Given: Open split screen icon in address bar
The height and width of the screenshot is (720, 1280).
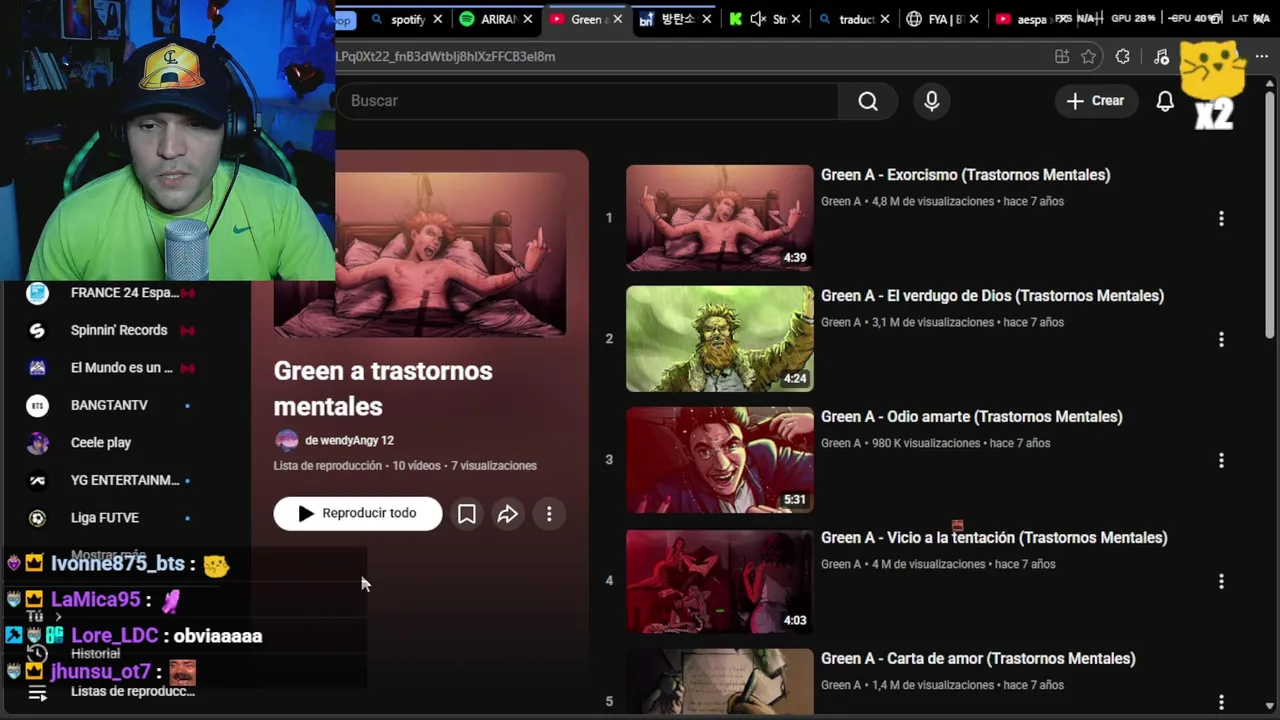Looking at the screenshot, I should click(1062, 57).
